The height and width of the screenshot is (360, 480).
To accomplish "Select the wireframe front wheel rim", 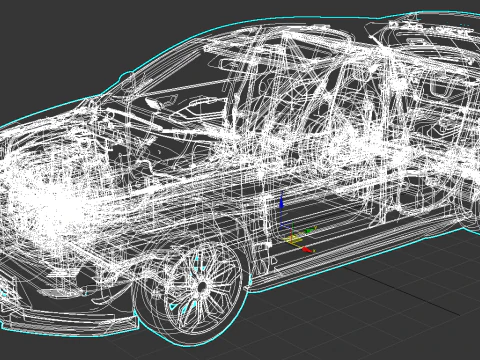I will 204,289.
